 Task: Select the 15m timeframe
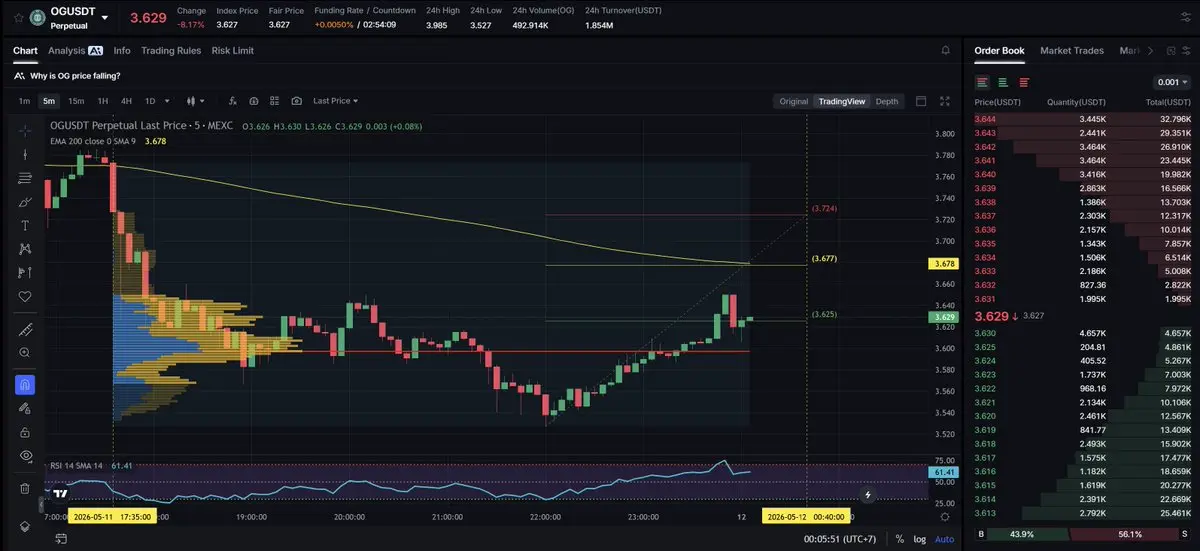[x=76, y=101]
